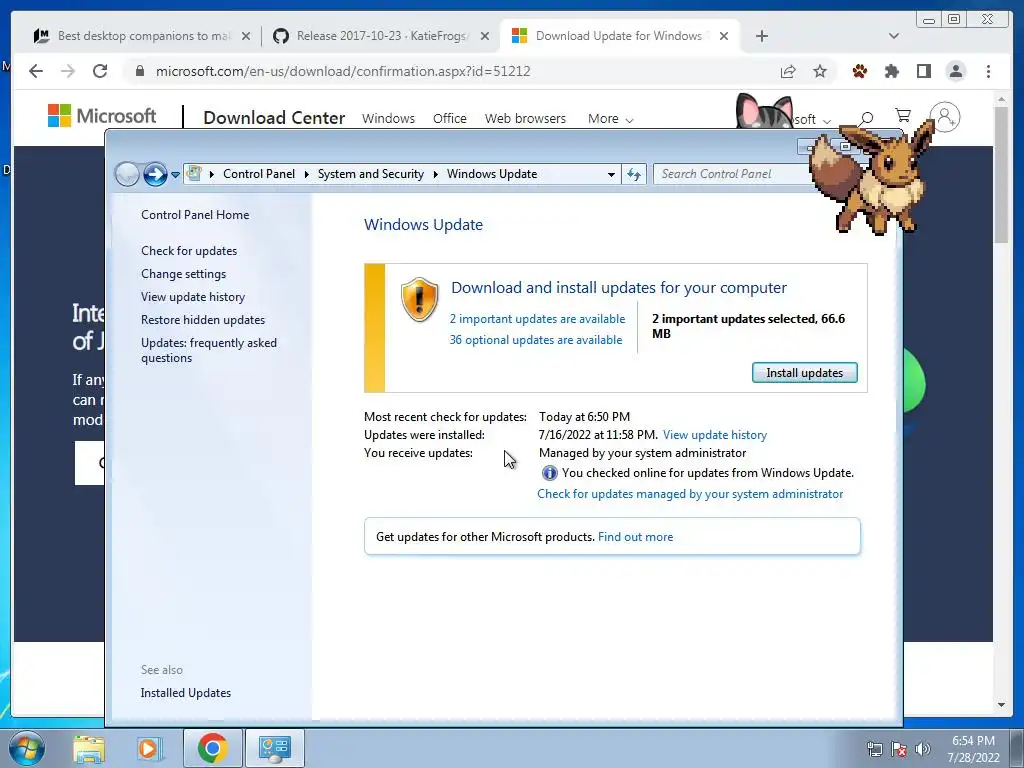The width and height of the screenshot is (1024, 768).
Task: Open 36 optional updates are available
Action: (x=536, y=340)
